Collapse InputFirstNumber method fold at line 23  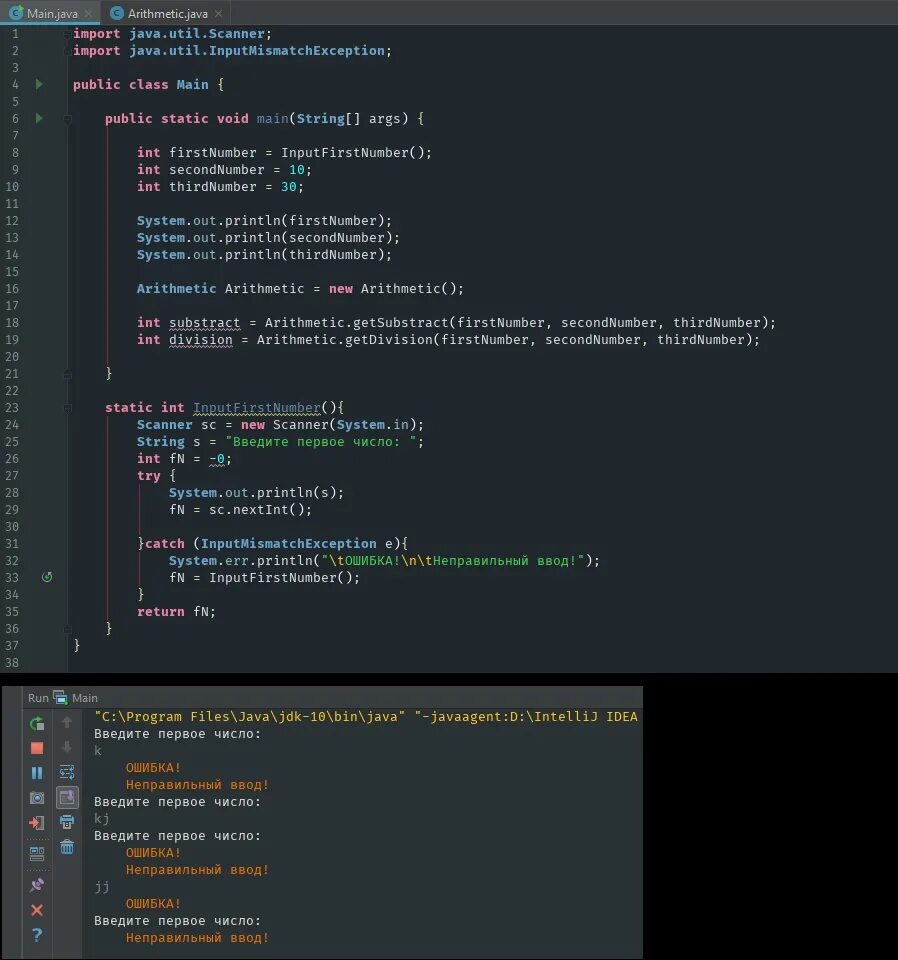(x=68, y=408)
